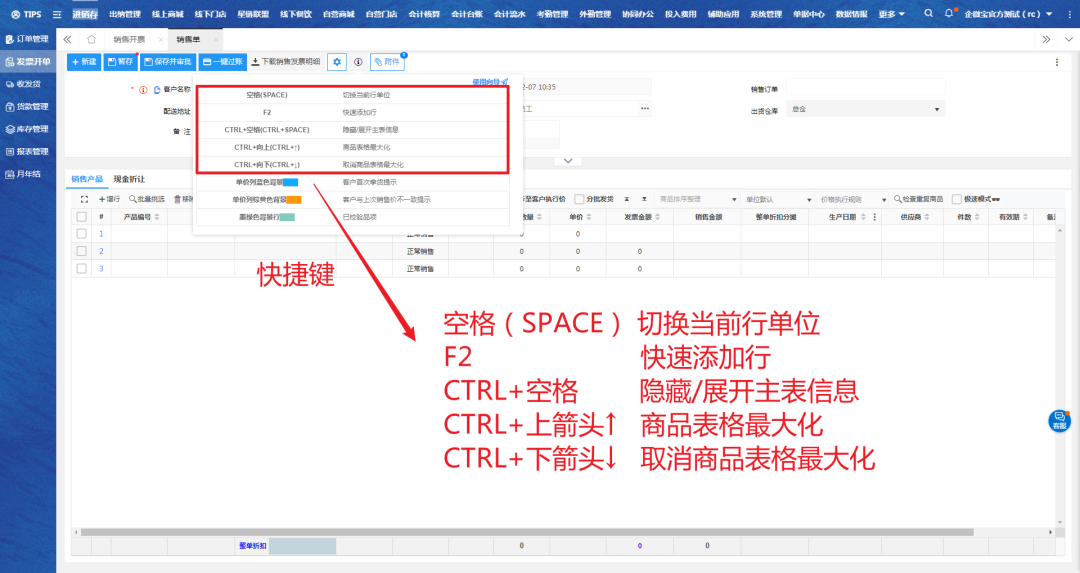Screen dimensions: 1080x573
Task: Go to the home tab icon
Action: tap(91, 39)
